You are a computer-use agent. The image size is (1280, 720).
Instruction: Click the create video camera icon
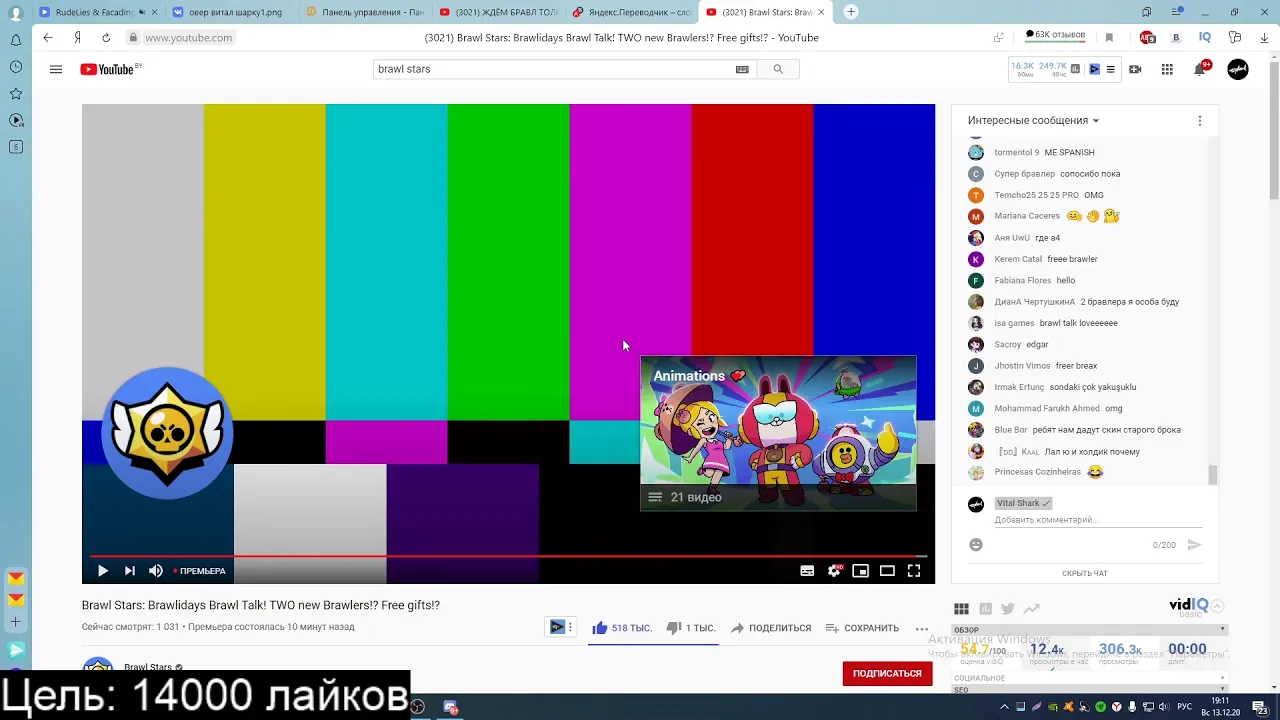[x=1135, y=69]
